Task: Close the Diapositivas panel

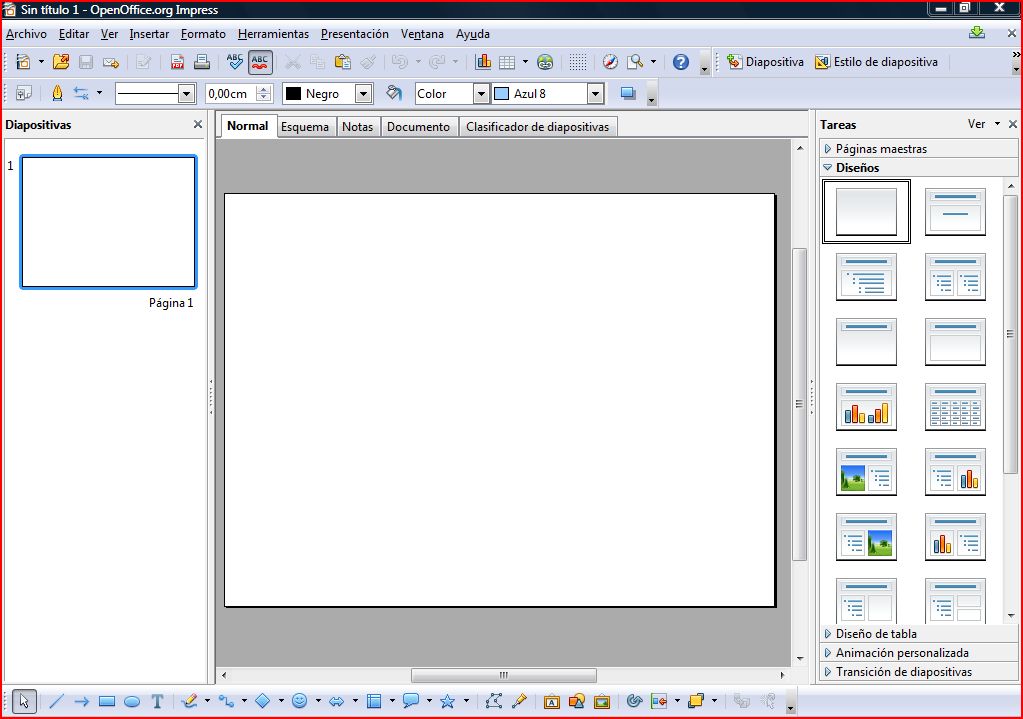Action: (198, 124)
